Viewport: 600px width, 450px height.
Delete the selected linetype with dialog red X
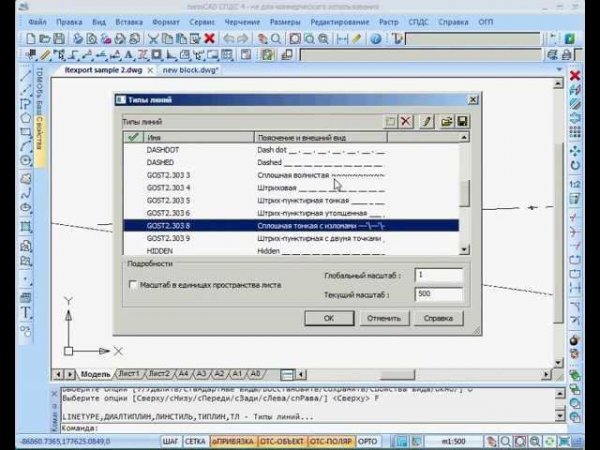point(406,122)
